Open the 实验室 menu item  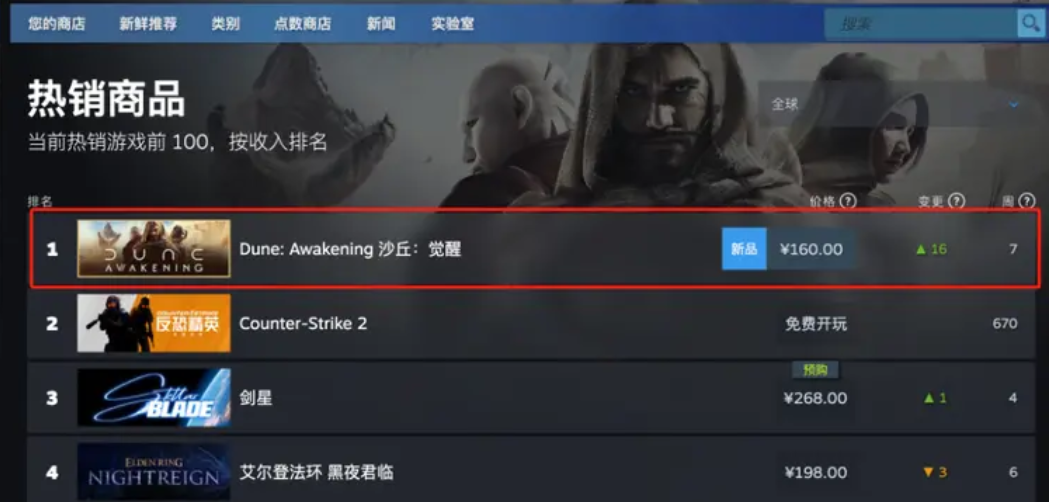click(x=453, y=25)
